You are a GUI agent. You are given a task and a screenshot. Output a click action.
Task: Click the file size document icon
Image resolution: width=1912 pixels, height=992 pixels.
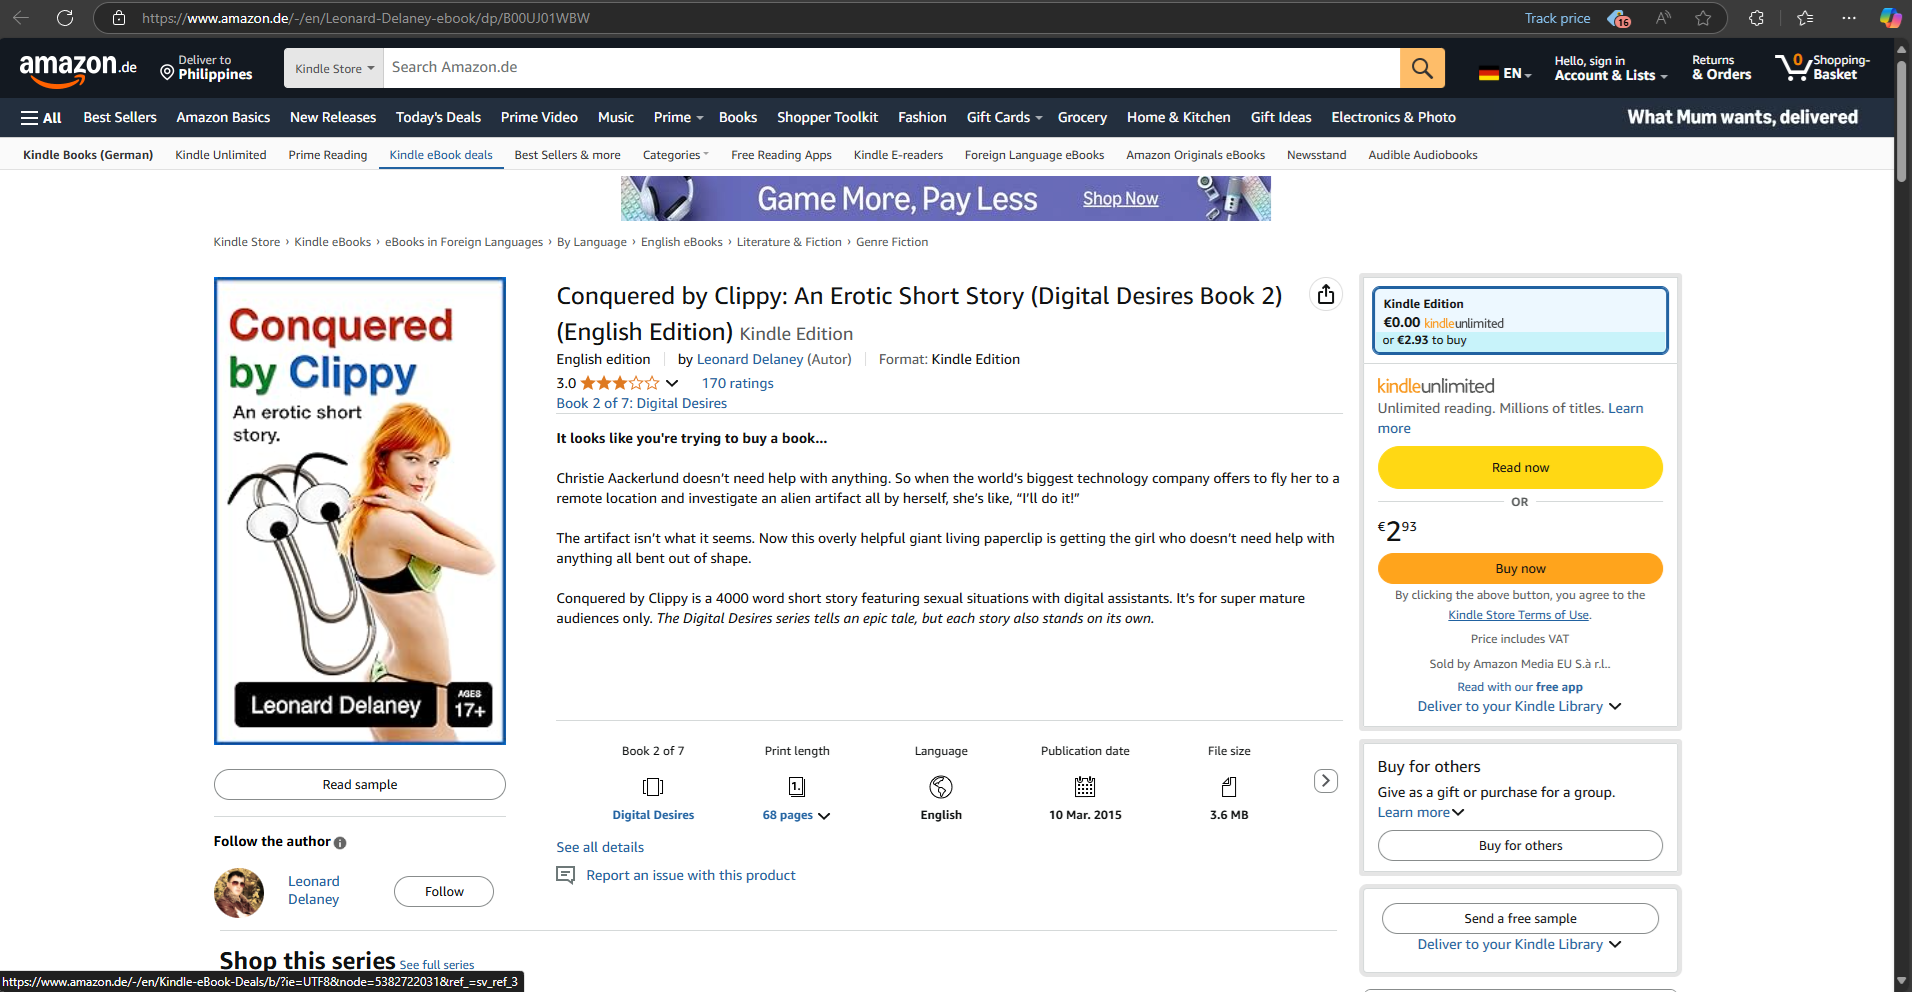(x=1229, y=787)
